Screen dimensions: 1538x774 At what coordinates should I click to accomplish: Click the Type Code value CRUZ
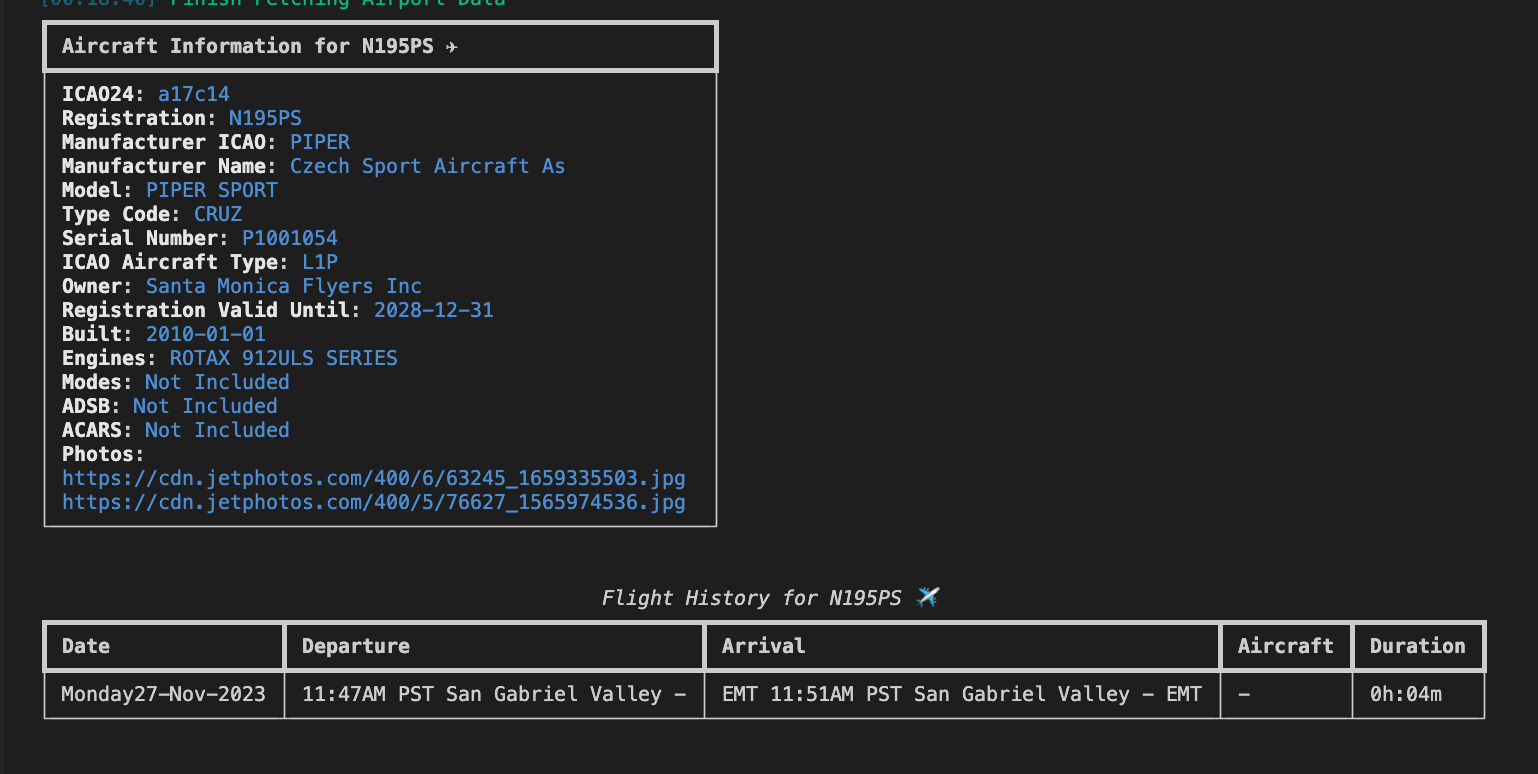218,214
